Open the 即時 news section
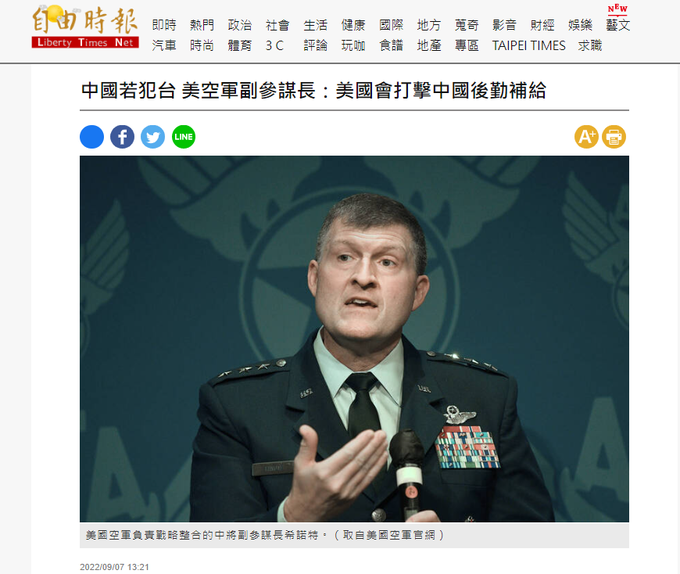 click(x=164, y=25)
